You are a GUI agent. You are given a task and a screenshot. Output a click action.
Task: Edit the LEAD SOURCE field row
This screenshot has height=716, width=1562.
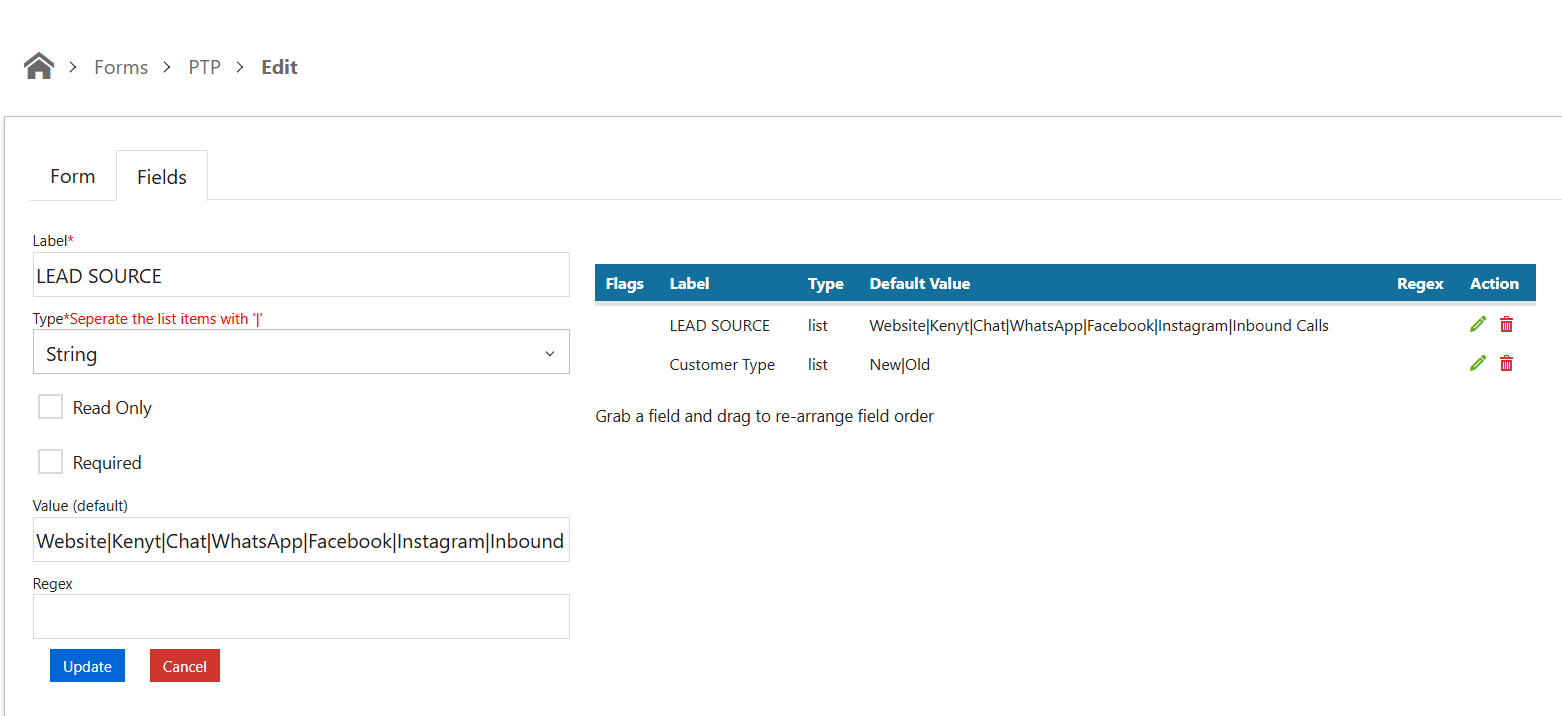coord(1478,324)
